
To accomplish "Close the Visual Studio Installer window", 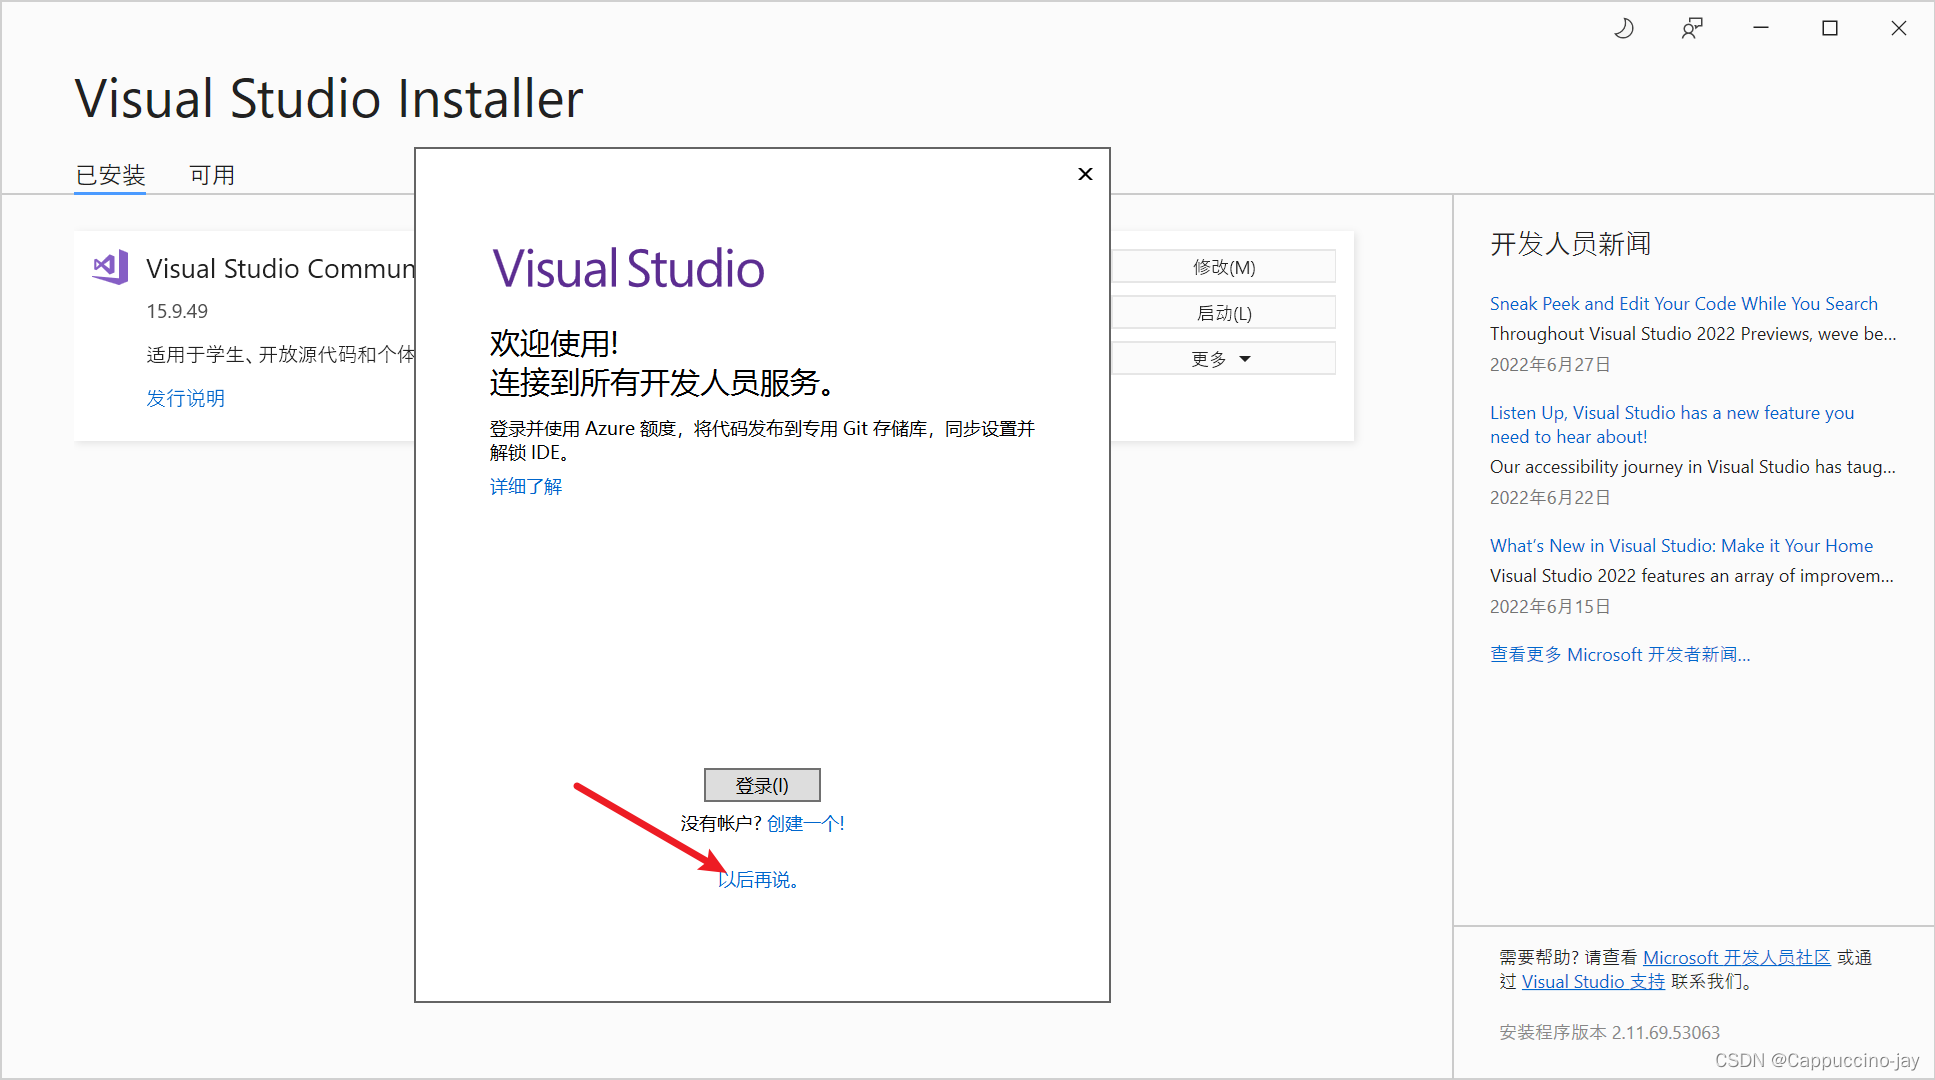I will (x=1899, y=29).
